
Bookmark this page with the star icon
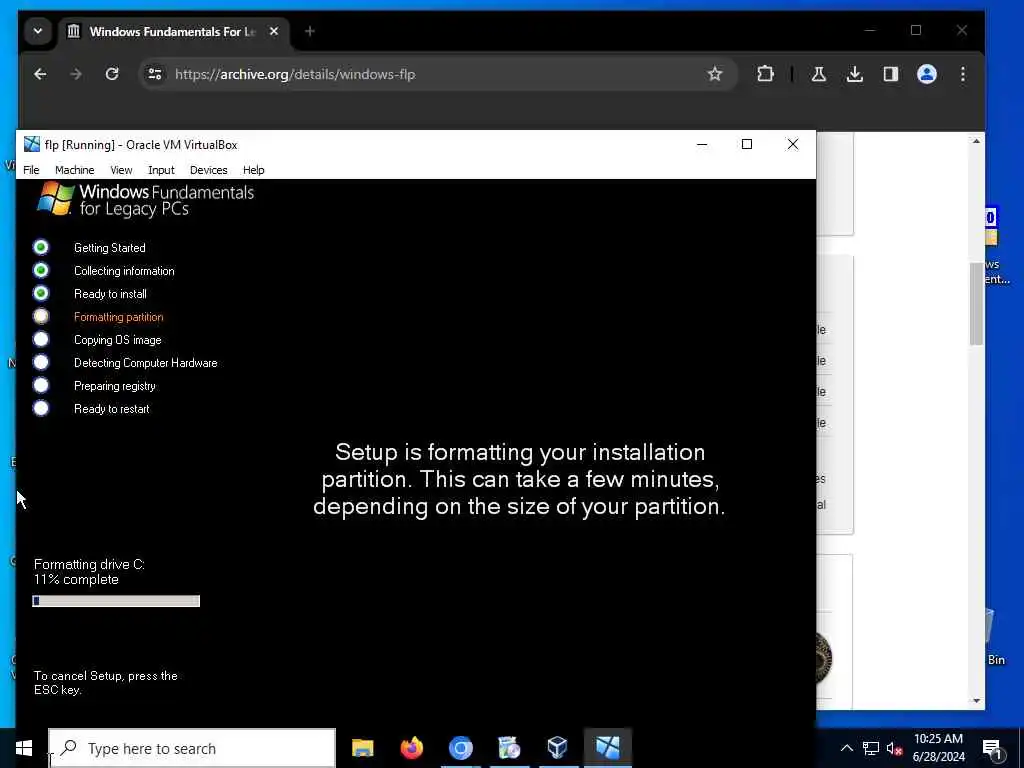715,74
